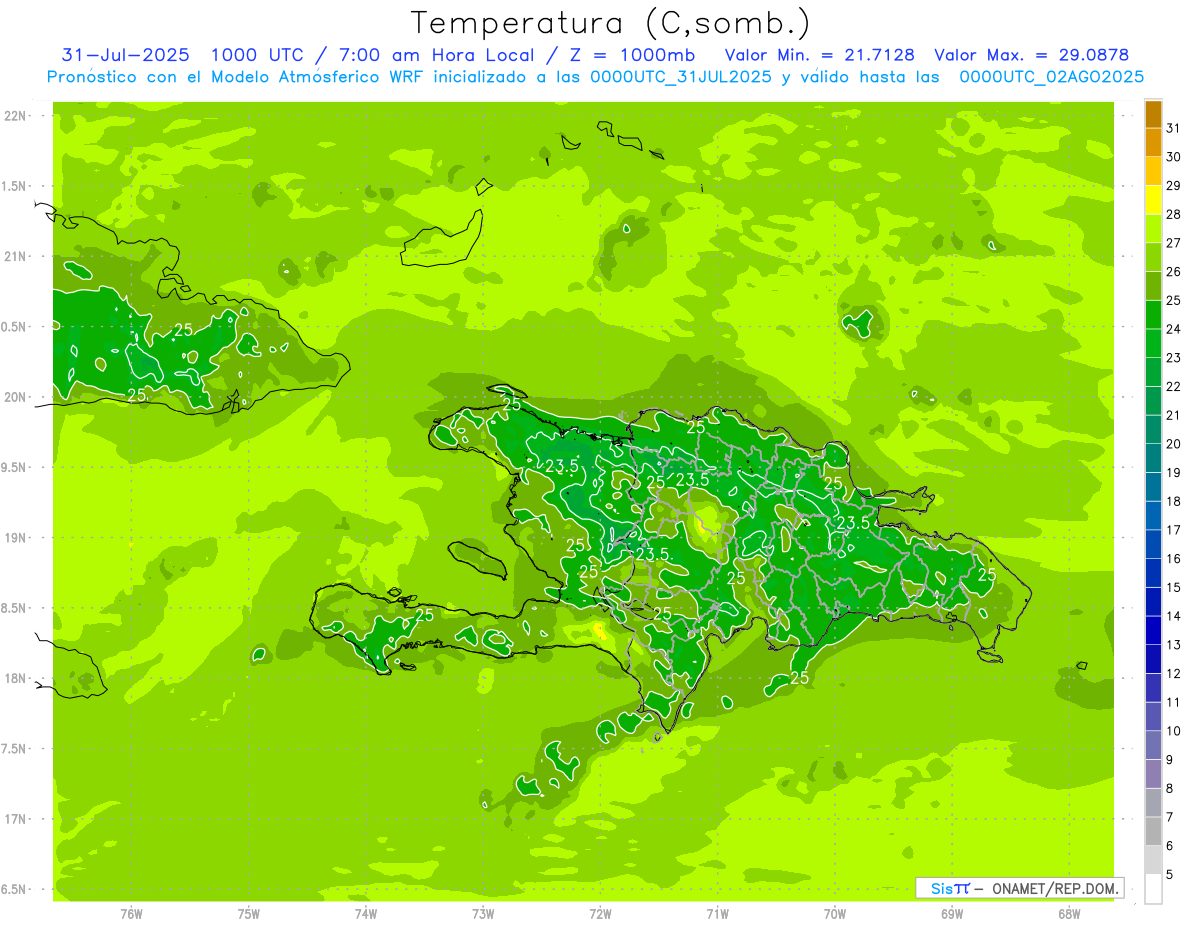Click the "17N" latitude label
Viewport: 1200px width, 927px height.
pyautogui.click(x=15, y=819)
